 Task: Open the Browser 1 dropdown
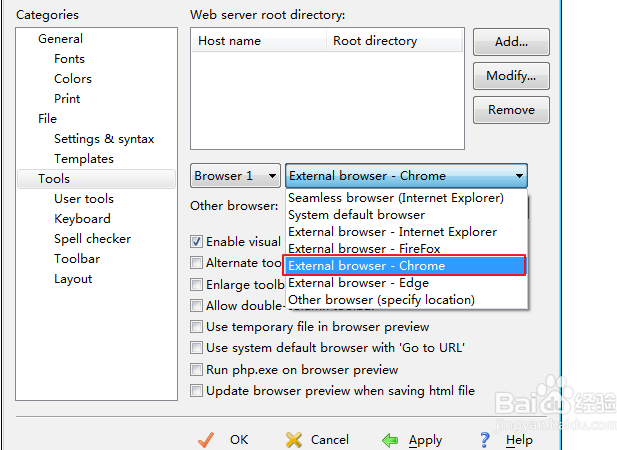pos(235,176)
